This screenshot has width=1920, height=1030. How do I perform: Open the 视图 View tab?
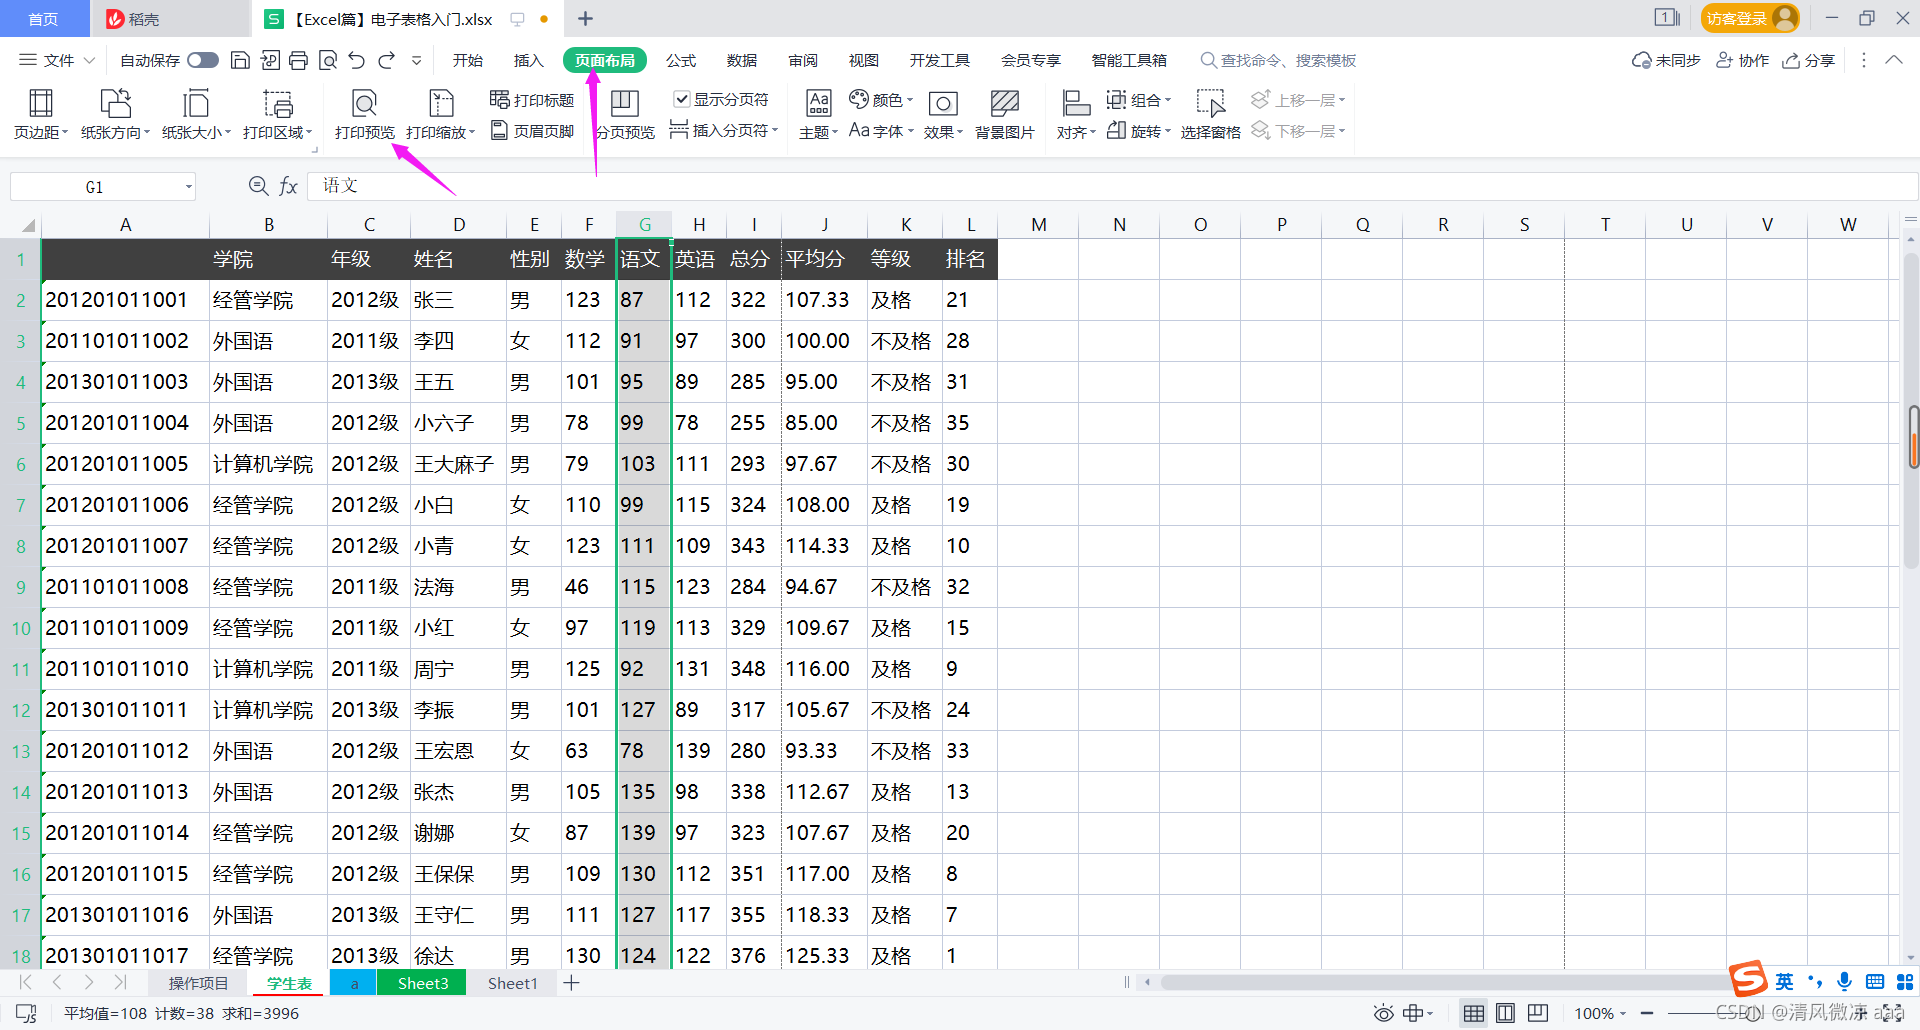click(863, 60)
